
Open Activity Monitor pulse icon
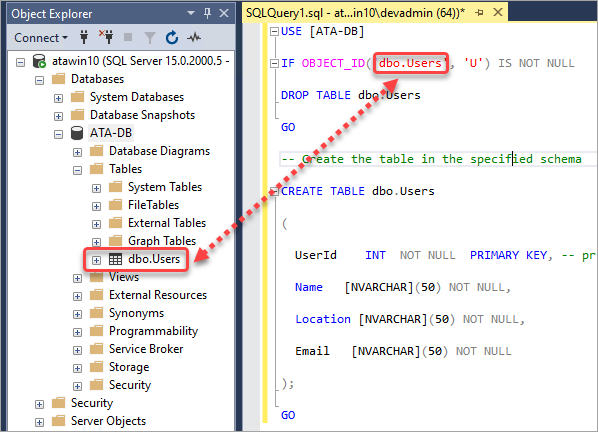[194, 37]
